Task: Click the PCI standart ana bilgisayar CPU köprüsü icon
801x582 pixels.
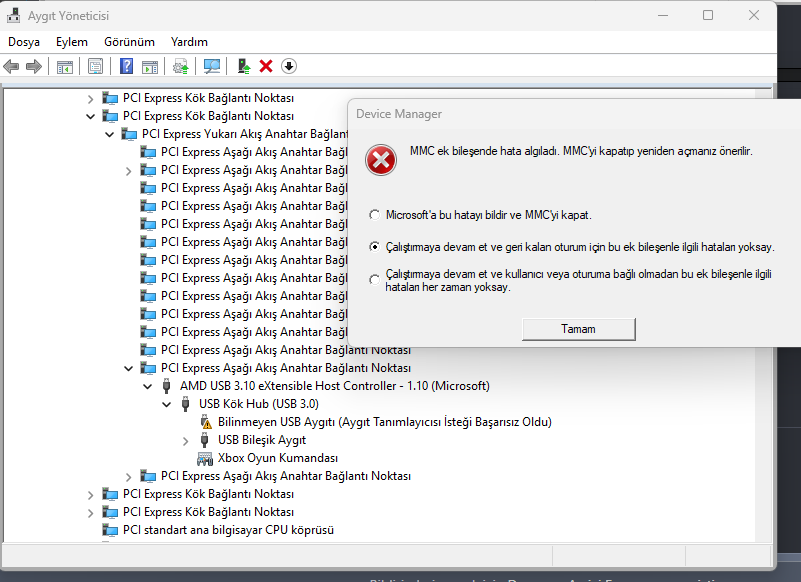Action: point(110,530)
